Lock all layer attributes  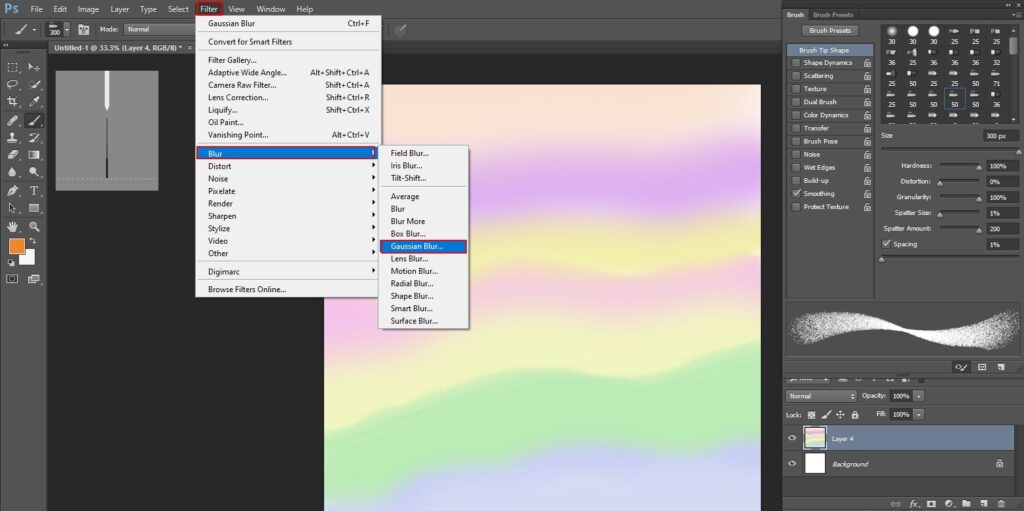coord(855,415)
